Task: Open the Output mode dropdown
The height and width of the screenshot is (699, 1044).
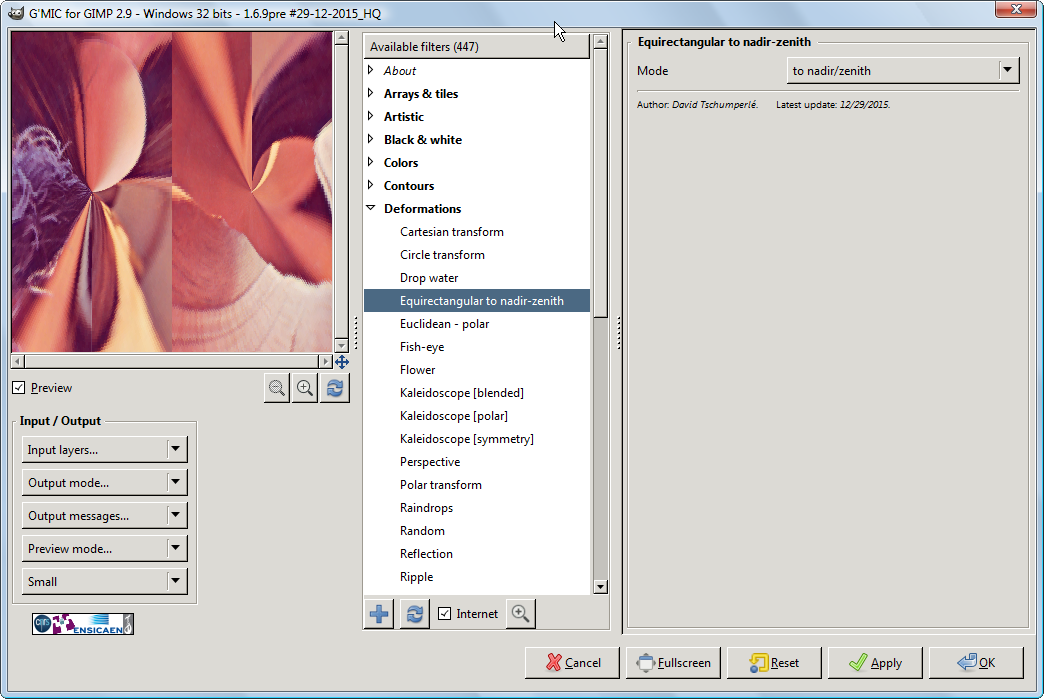Action: (105, 482)
